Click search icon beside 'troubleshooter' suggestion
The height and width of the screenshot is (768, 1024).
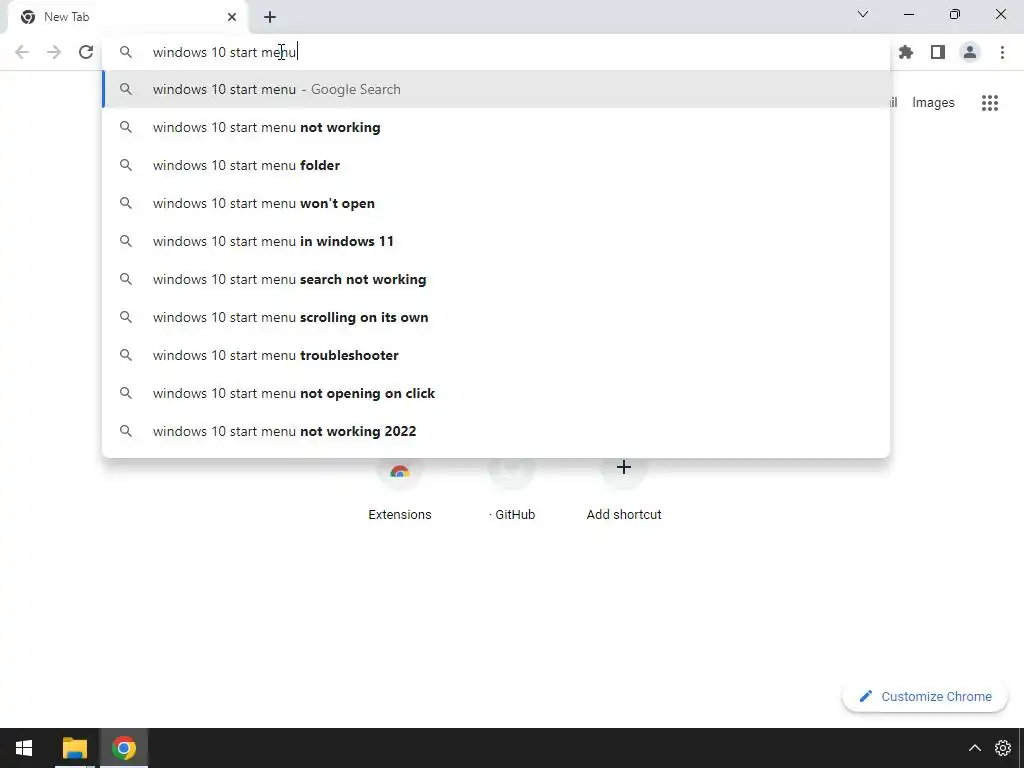(126, 355)
